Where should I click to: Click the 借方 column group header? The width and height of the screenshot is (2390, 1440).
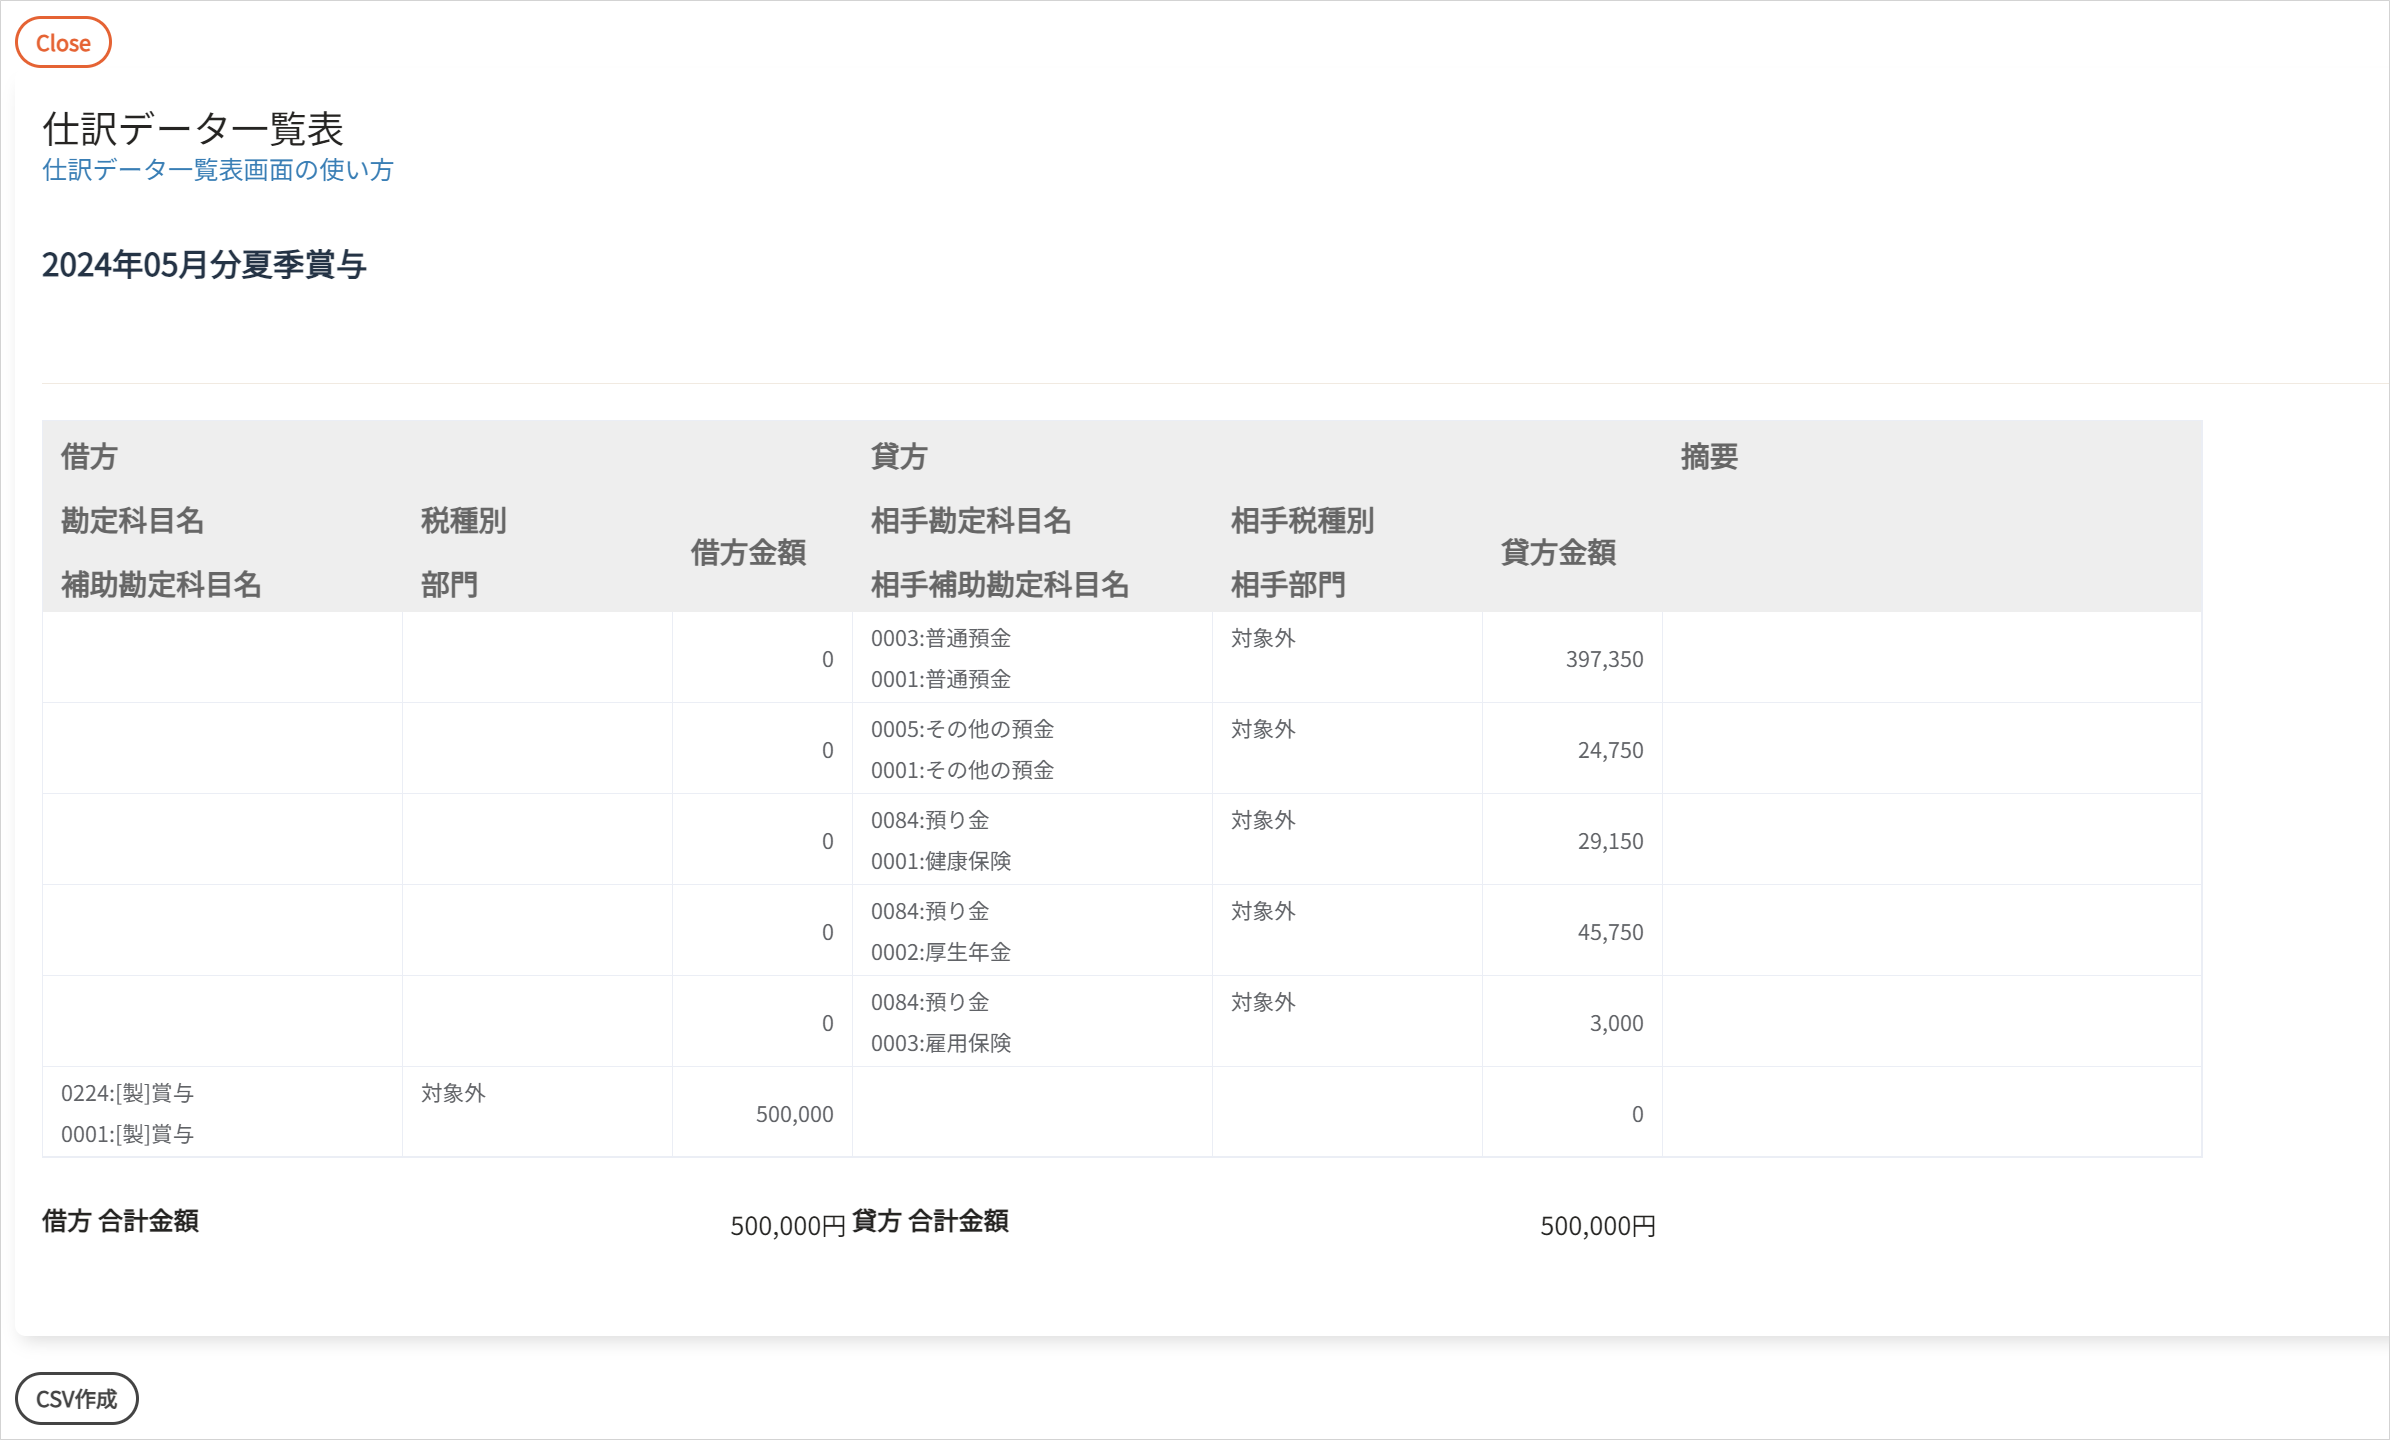click(x=89, y=457)
